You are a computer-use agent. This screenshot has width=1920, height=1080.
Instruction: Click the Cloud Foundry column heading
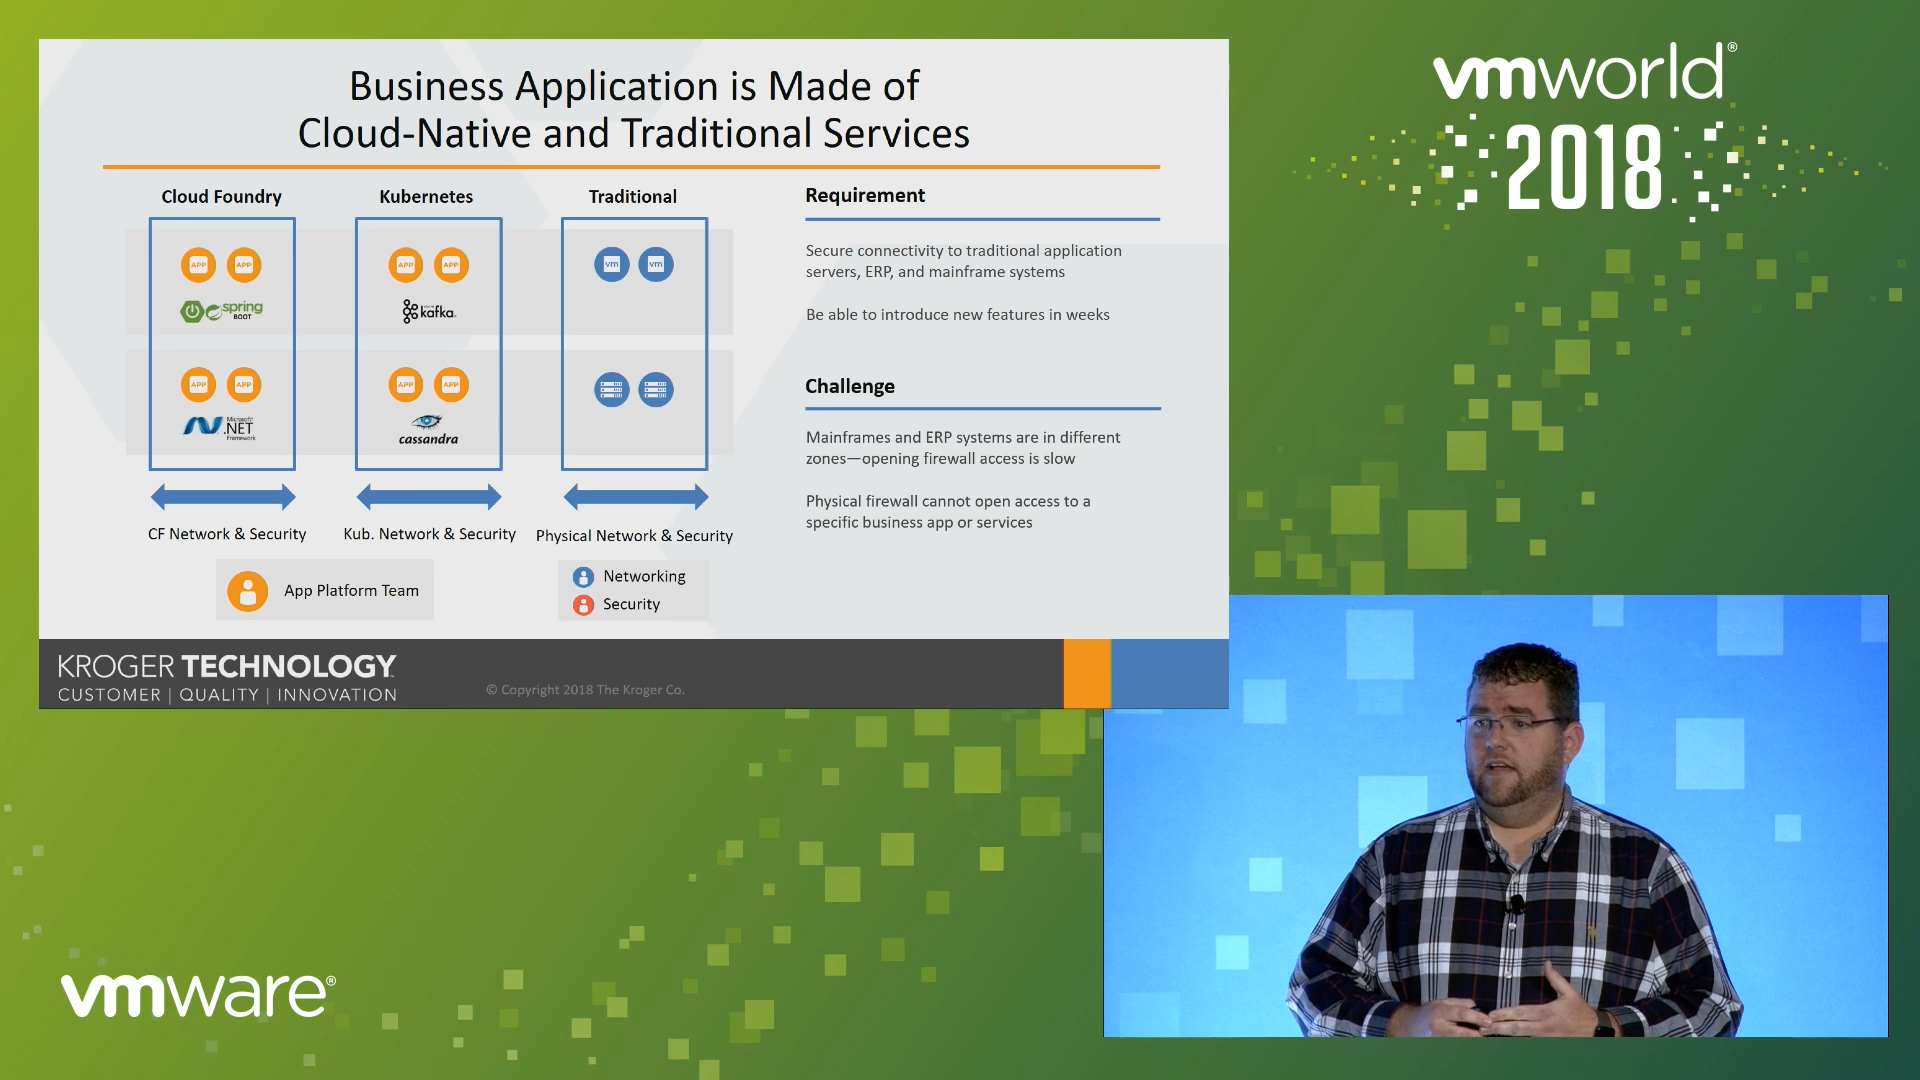click(x=222, y=197)
